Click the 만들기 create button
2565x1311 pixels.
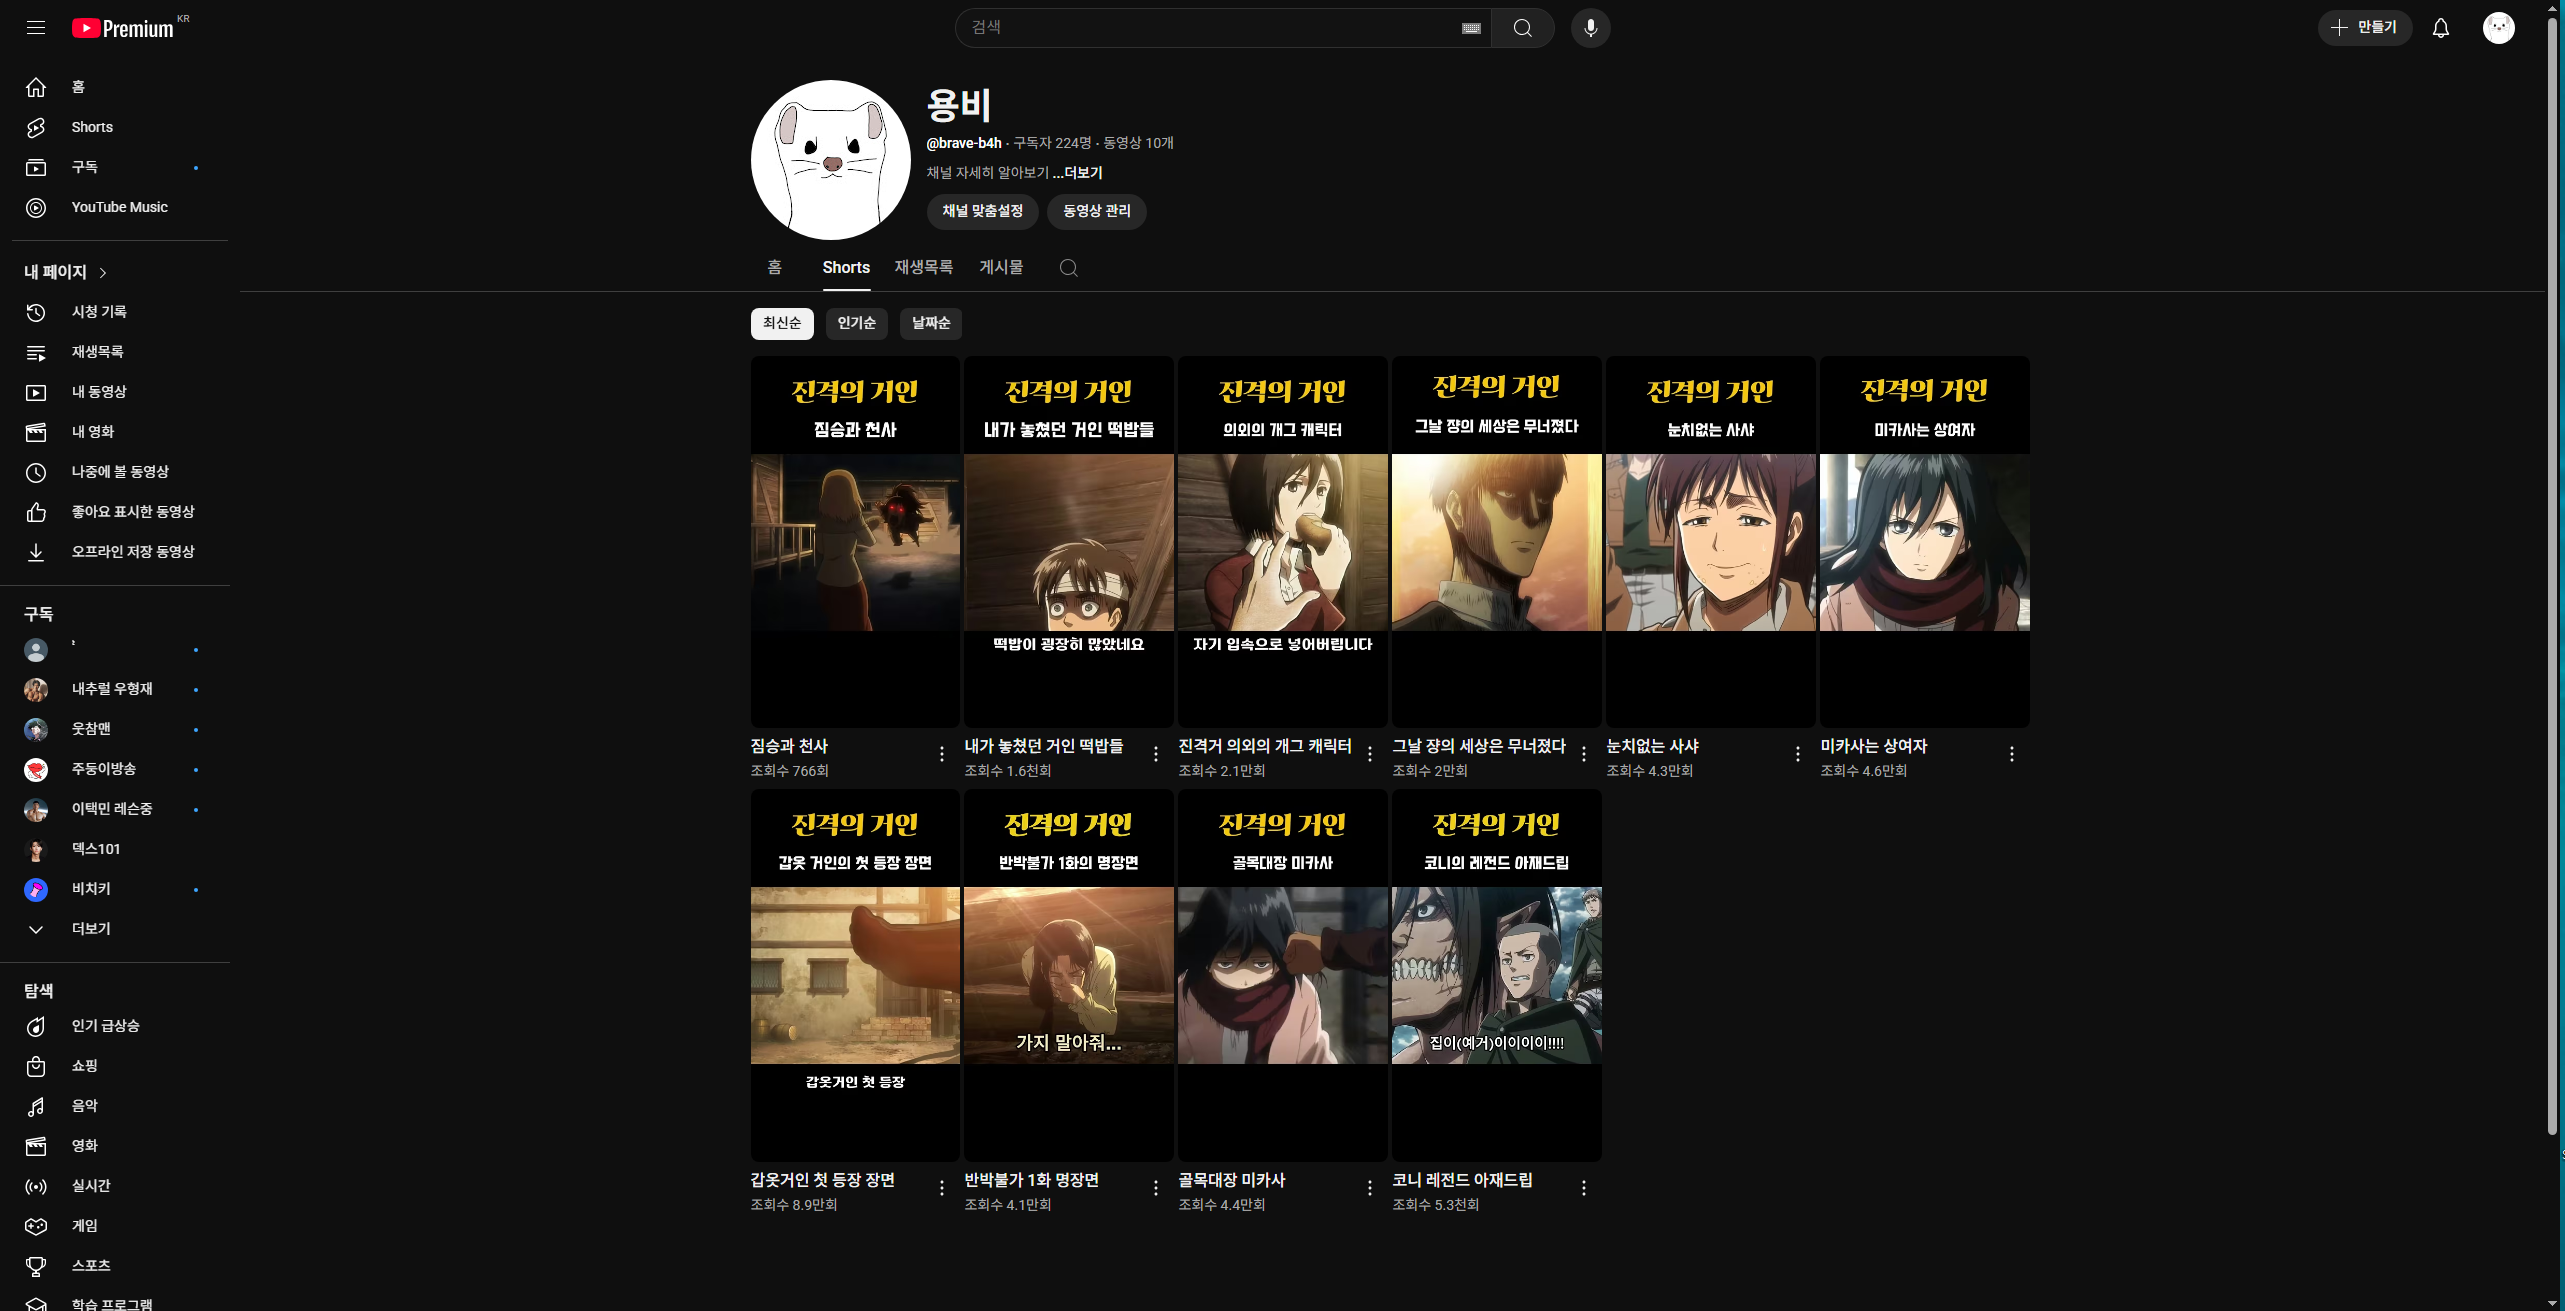pos(2364,28)
